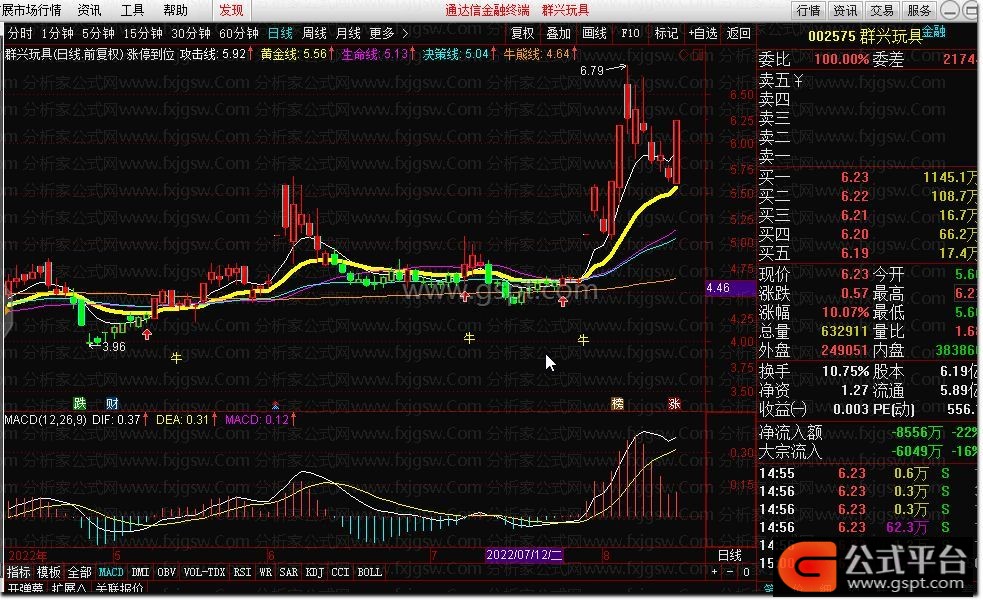This screenshot has height=600, width=983.
Task: Click the 002575 群兴玩具 stock title
Action: click(865, 36)
